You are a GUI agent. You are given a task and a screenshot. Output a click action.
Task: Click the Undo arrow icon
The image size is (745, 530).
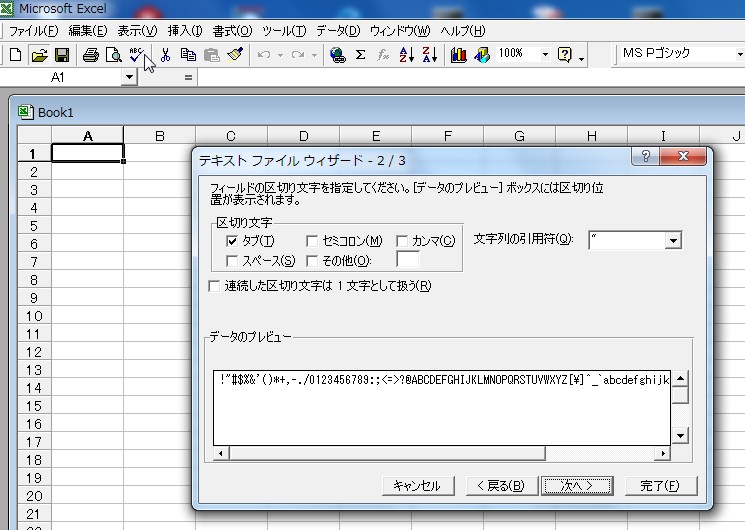[264, 55]
